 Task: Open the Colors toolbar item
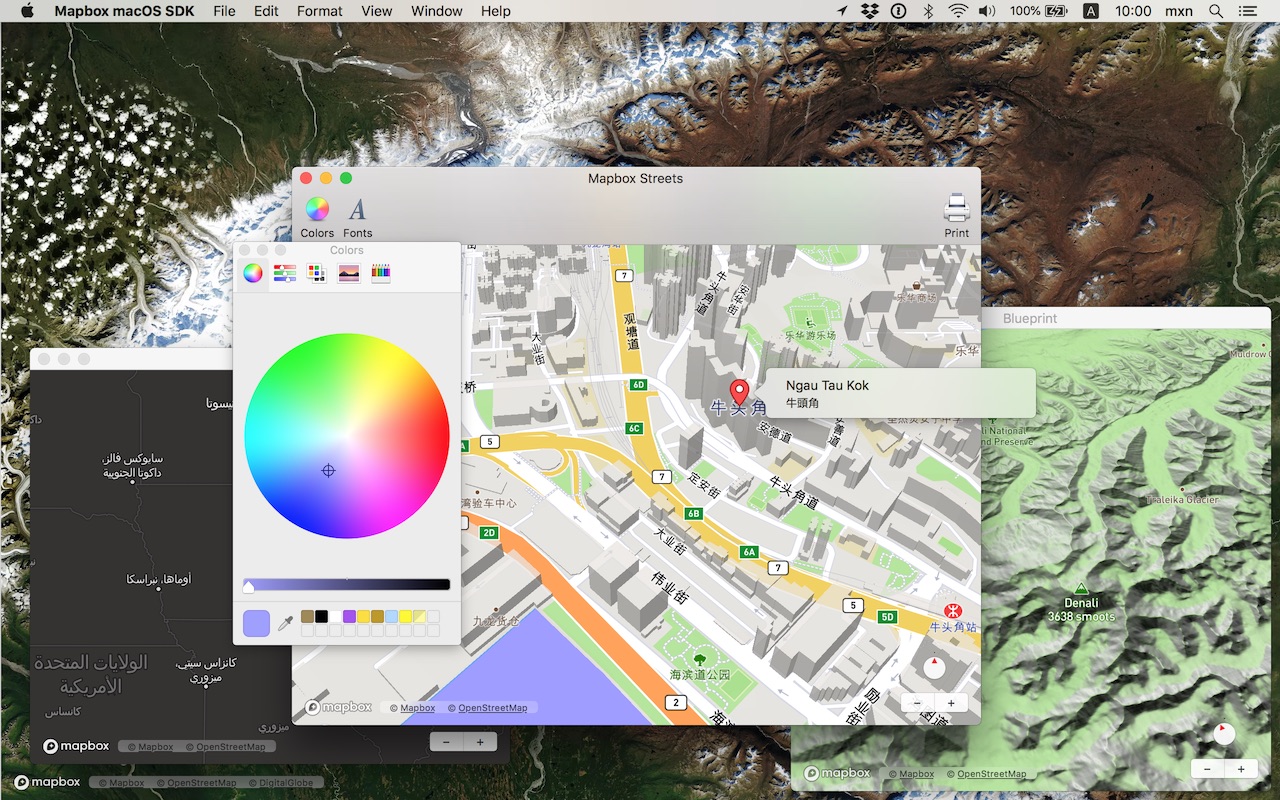pos(317,217)
